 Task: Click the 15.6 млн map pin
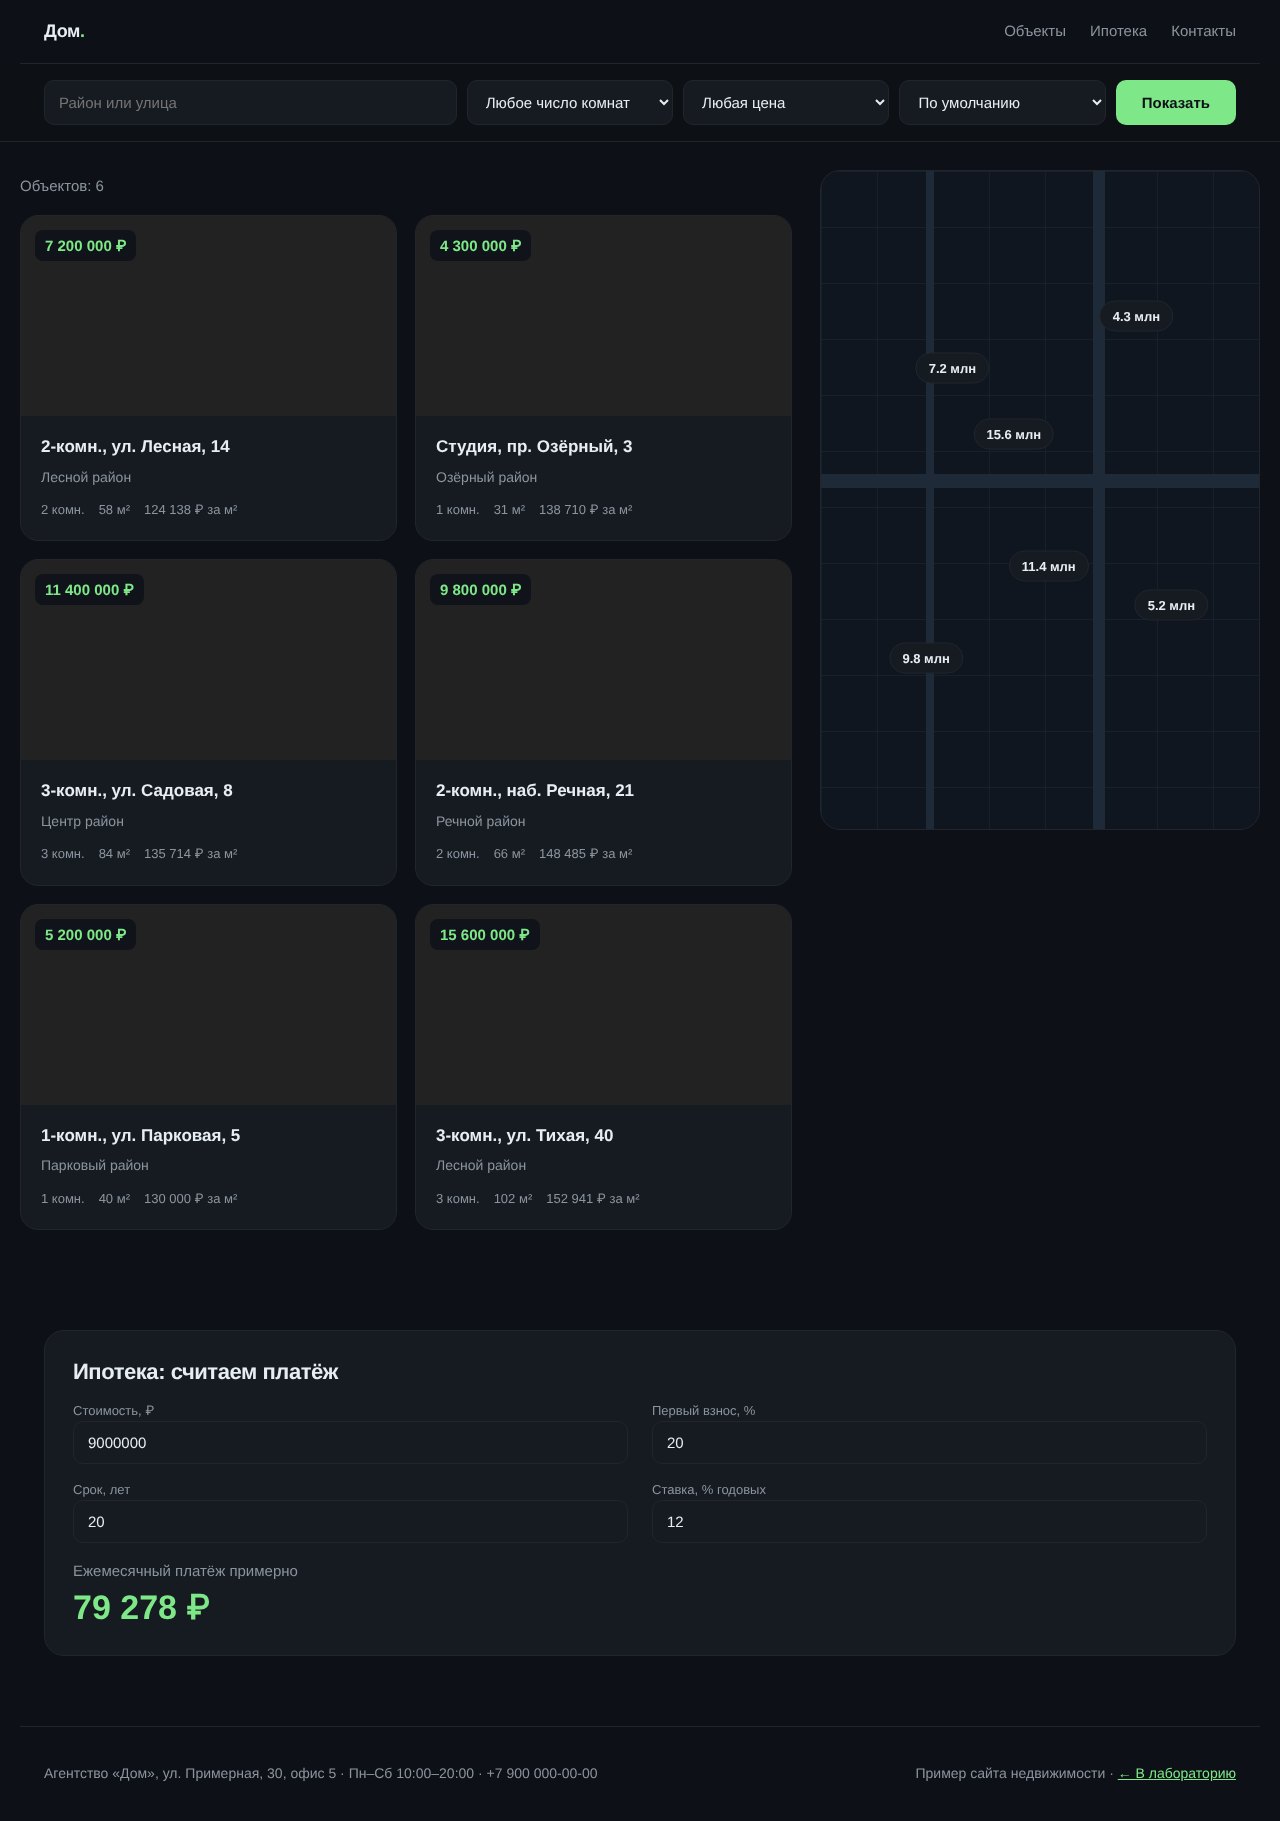[x=1013, y=434]
